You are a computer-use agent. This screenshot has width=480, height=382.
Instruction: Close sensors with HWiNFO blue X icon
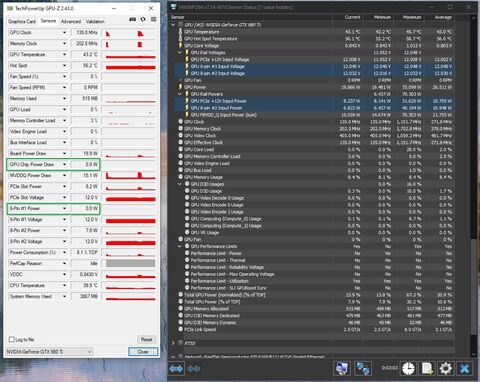pos(464,368)
